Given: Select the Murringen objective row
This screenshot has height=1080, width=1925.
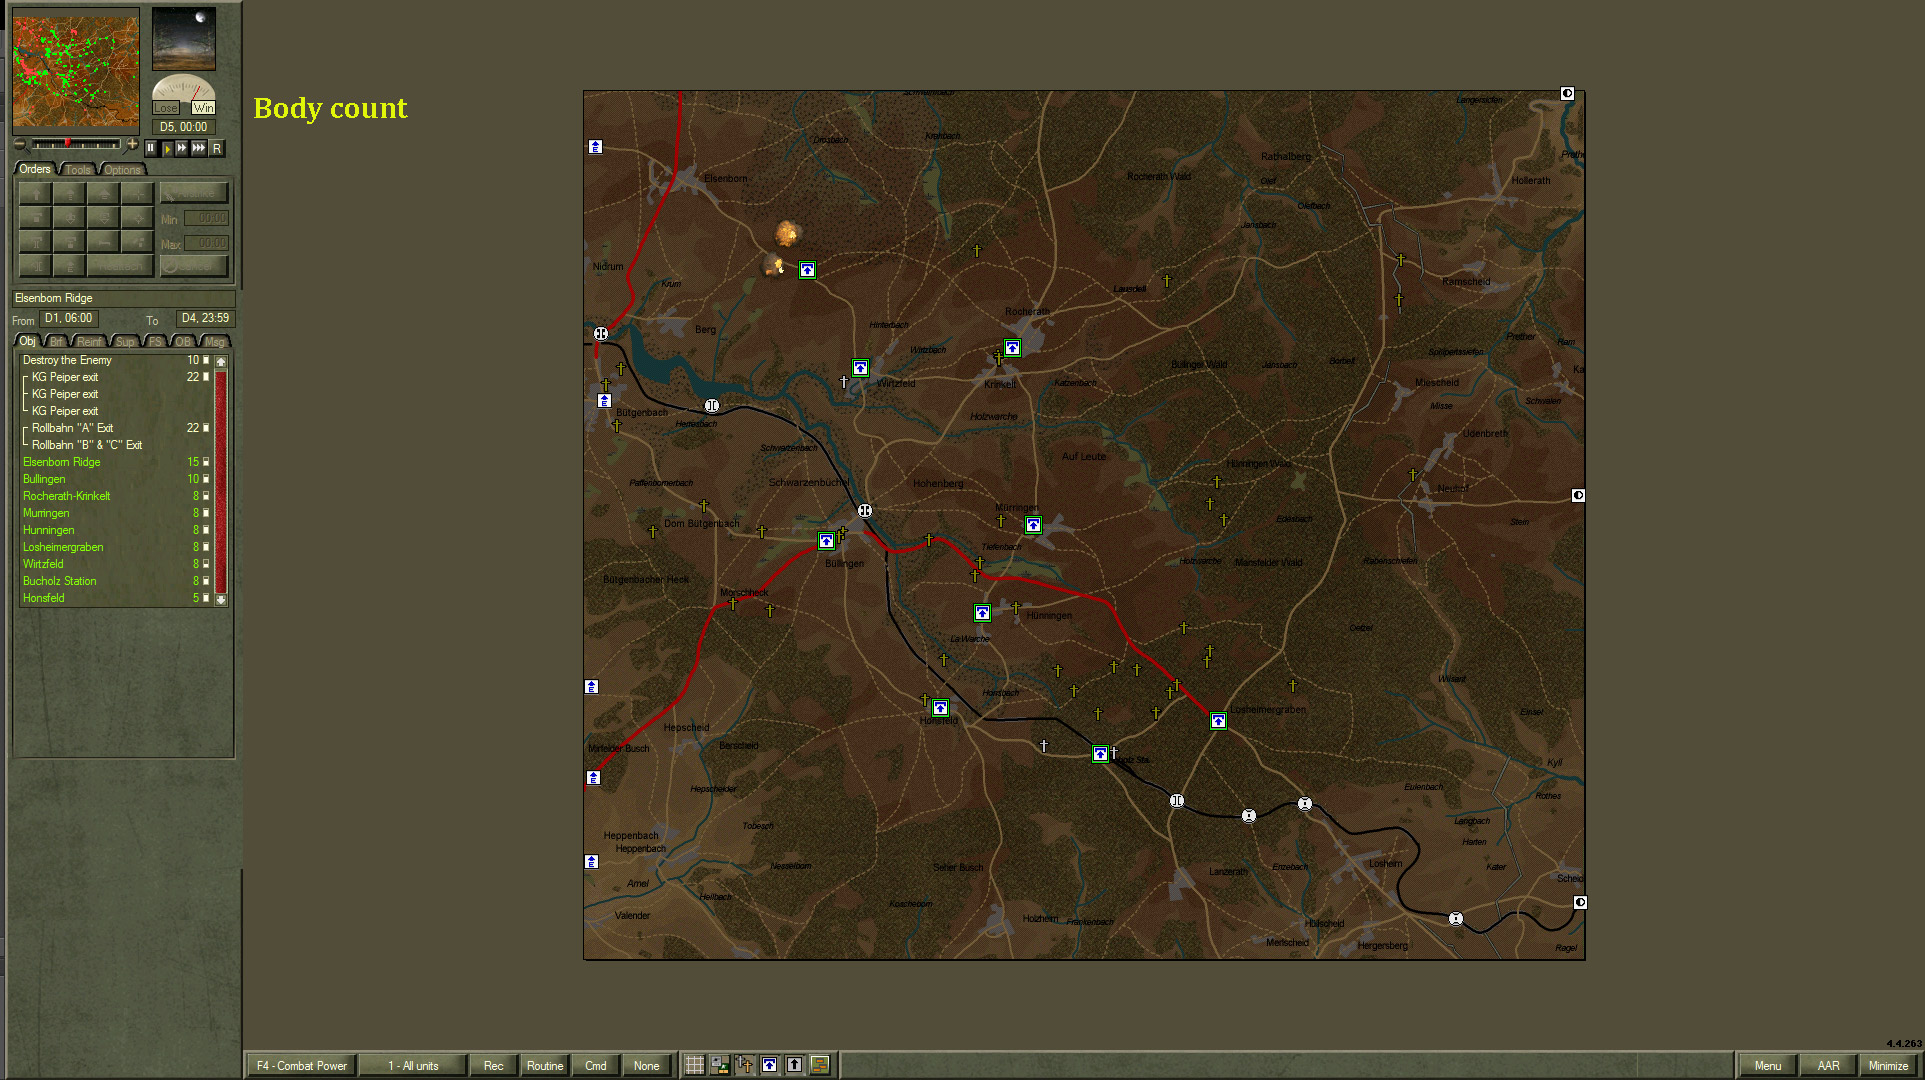Looking at the screenshot, I should [x=115, y=513].
